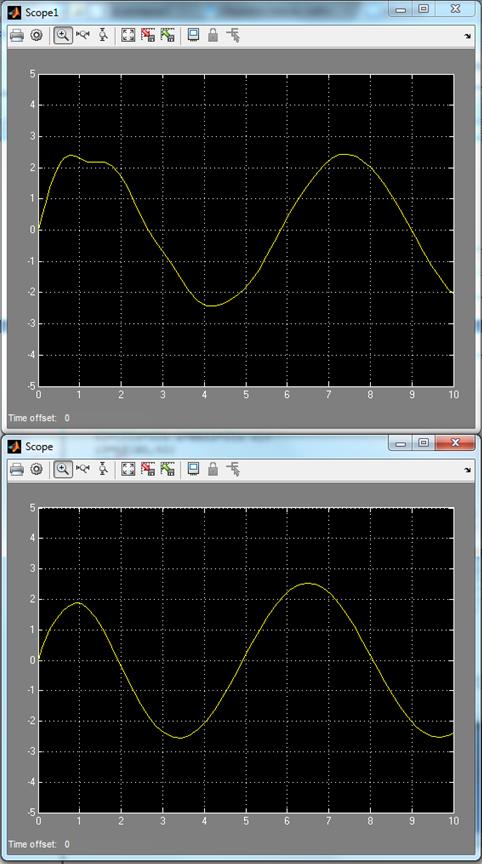Save current axes settings in lower Scope
The width and height of the screenshot is (482, 864).
click(x=148, y=469)
